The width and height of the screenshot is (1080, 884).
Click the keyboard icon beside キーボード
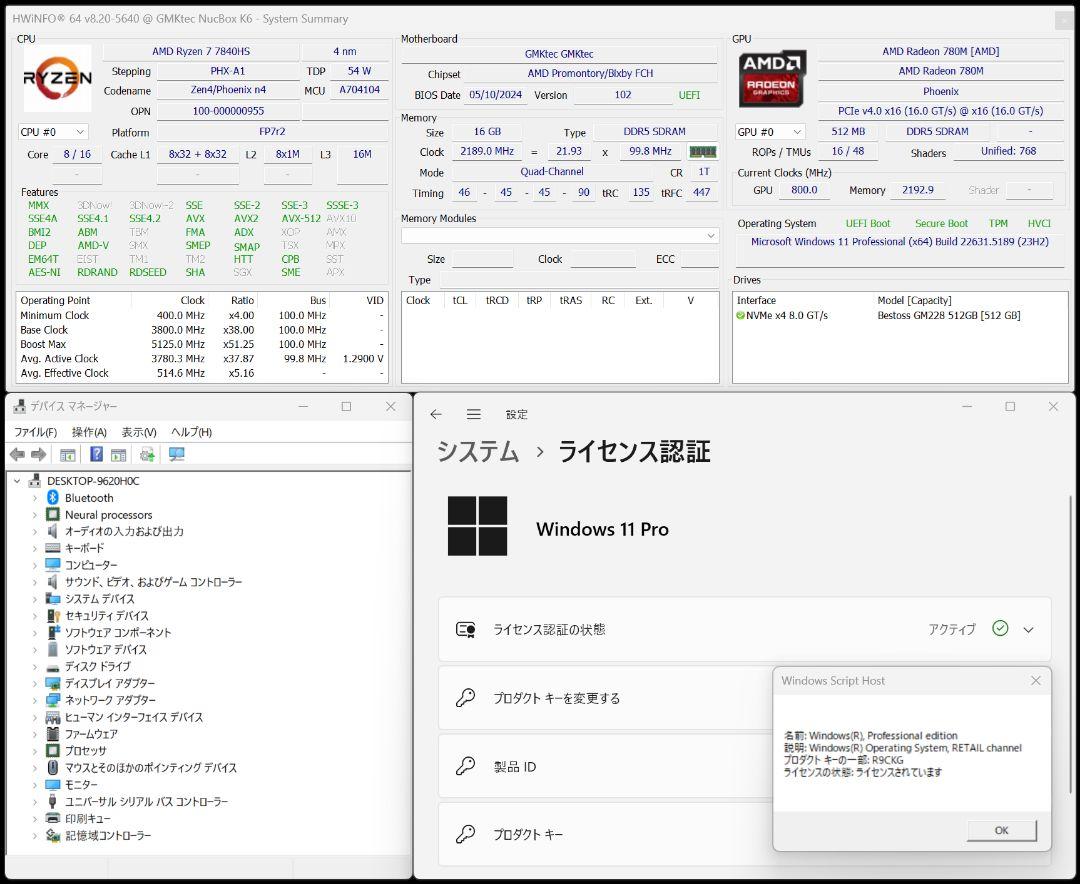(x=53, y=548)
